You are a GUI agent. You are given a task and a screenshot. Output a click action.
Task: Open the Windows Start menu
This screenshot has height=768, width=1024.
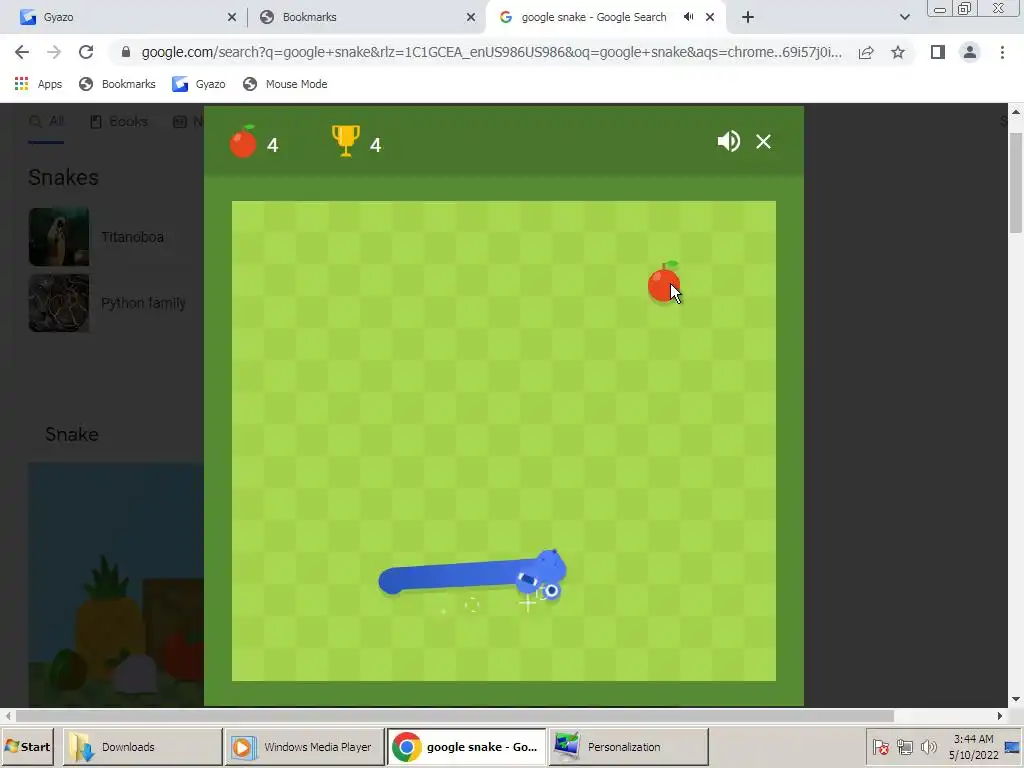click(x=27, y=746)
